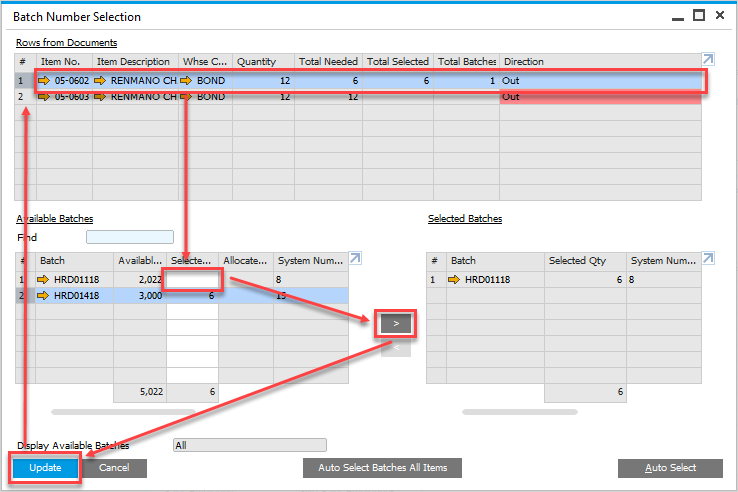Click the Available Batches heading
Screen dimensions: 738x492
(55, 218)
